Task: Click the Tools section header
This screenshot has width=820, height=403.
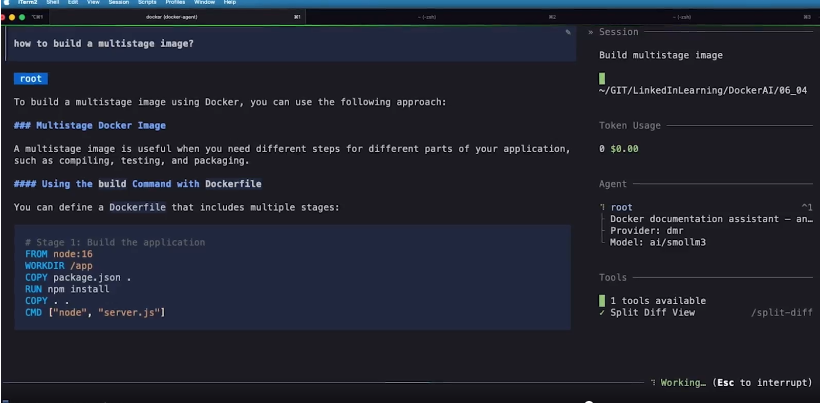Action: coord(613,278)
